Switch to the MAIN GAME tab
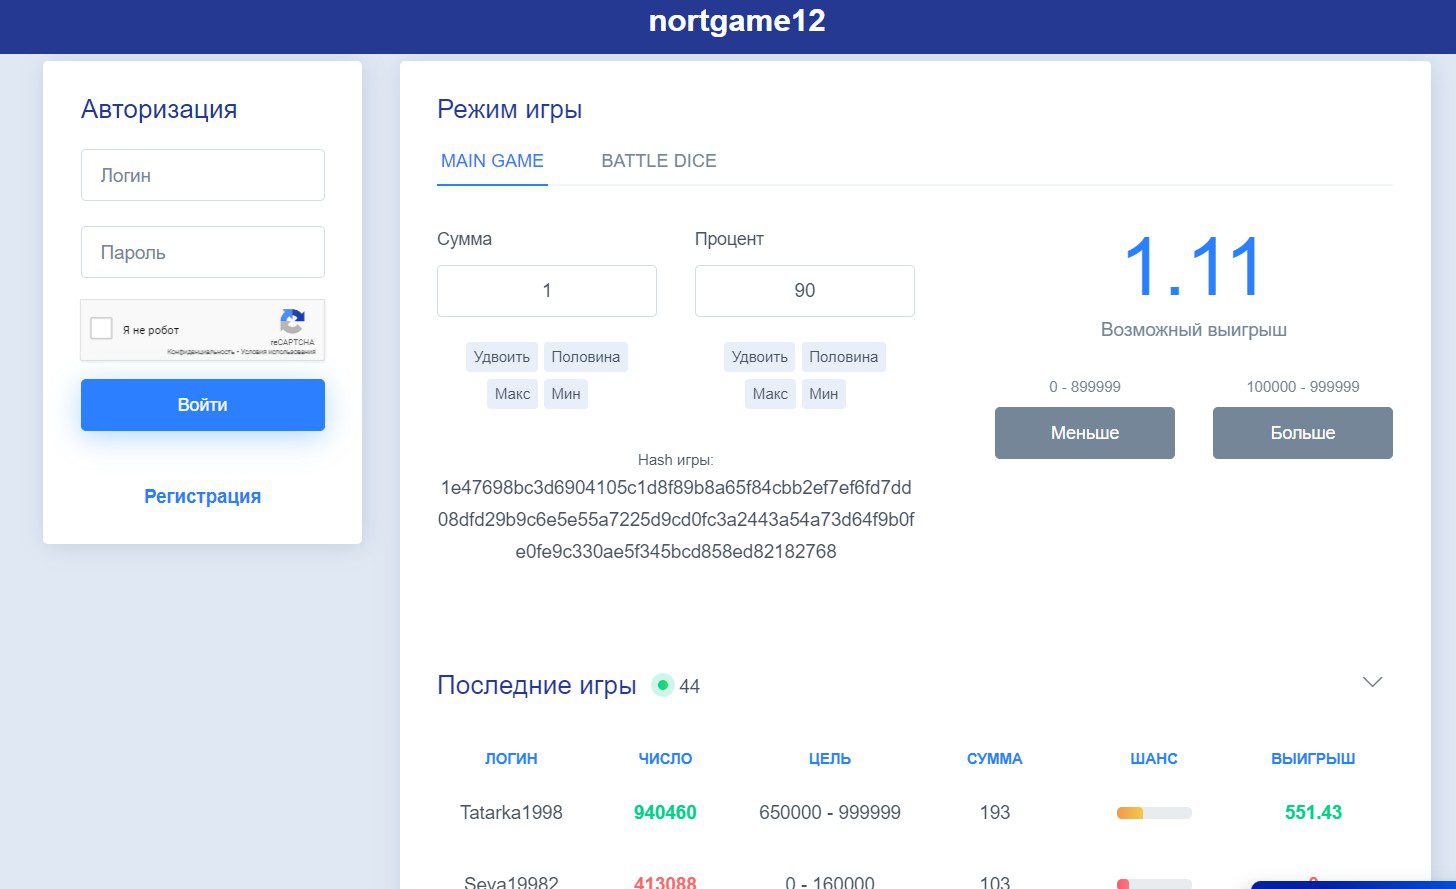The height and width of the screenshot is (889, 1456). [x=492, y=161]
